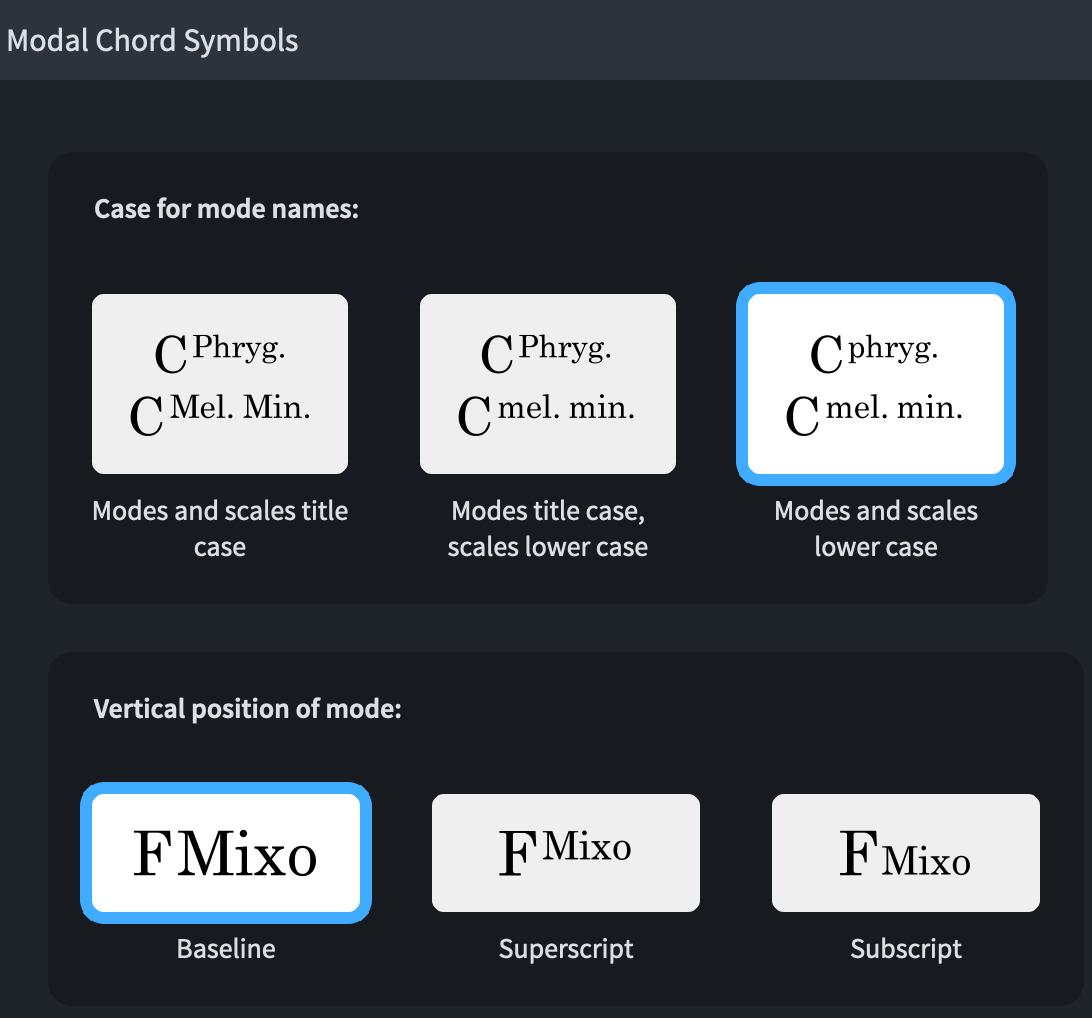1092x1018 pixels.
Task: Click the "Modes and scales lower case" caption
Action: 876,529
